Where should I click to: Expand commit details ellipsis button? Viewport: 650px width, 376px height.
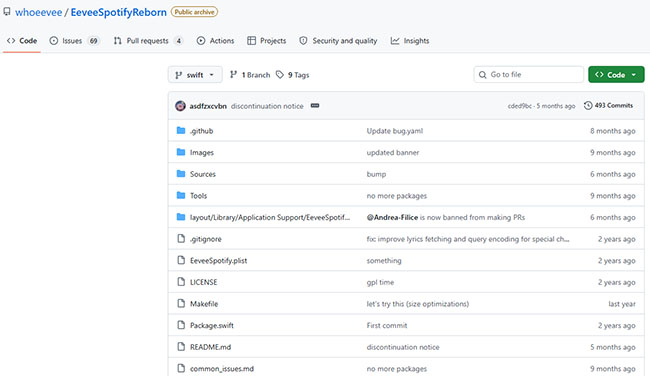[315, 106]
